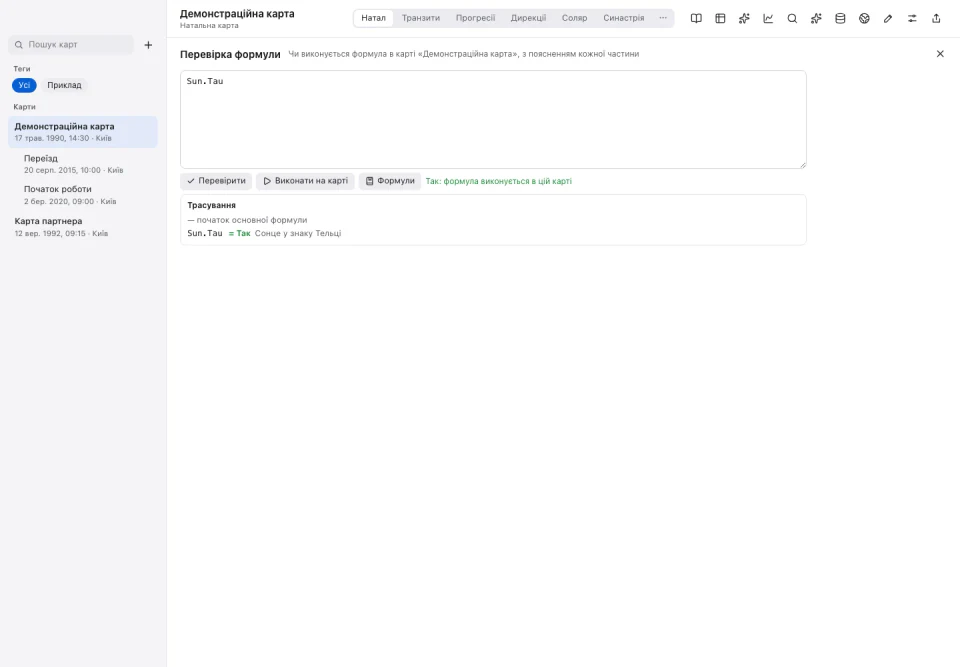
Task: Focus the Пошук карт search field
Action: pos(71,45)
